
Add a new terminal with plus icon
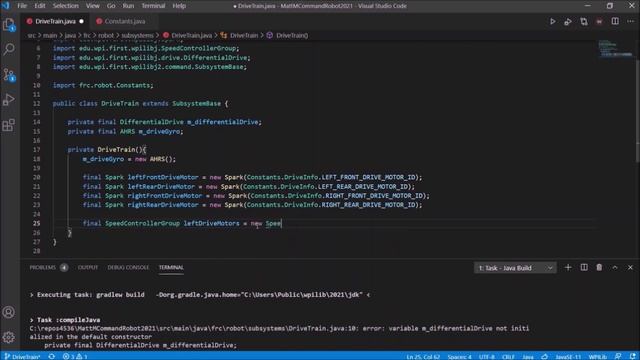568,267
